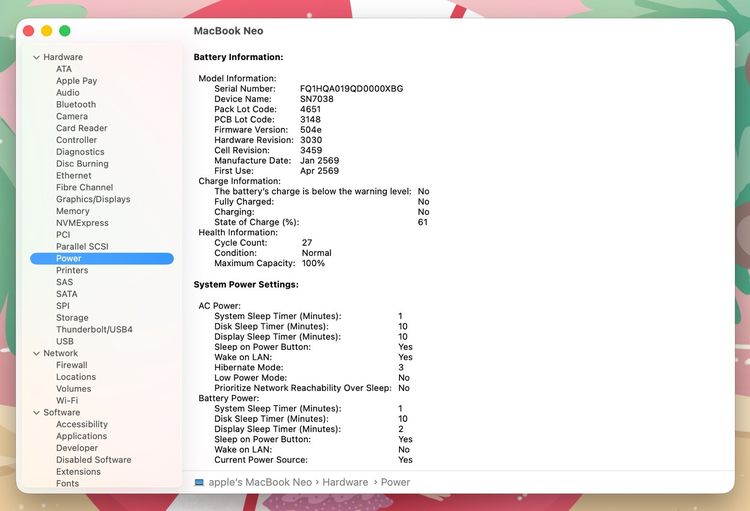The width and height of the screenshot is (750, 511).
Task: Select Disc Burning entry
Action: 82,164
